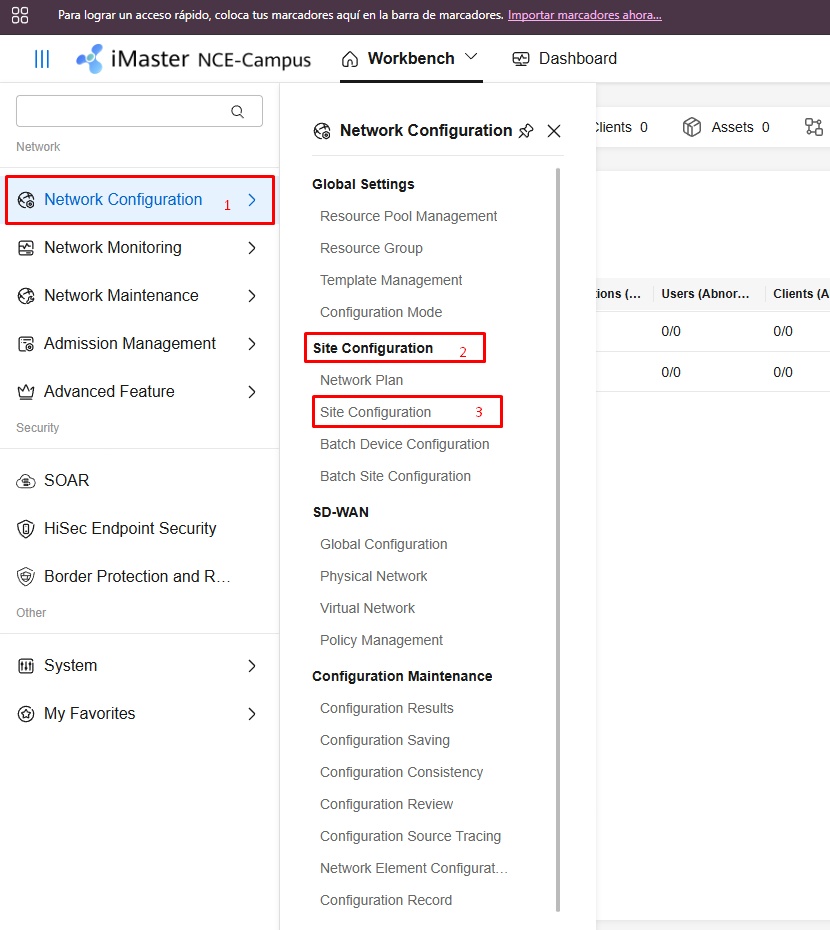The width and height of the screenshot is (830, 930).
Task: Switch to the Dashboard tab
Action: tap(565, 59)
